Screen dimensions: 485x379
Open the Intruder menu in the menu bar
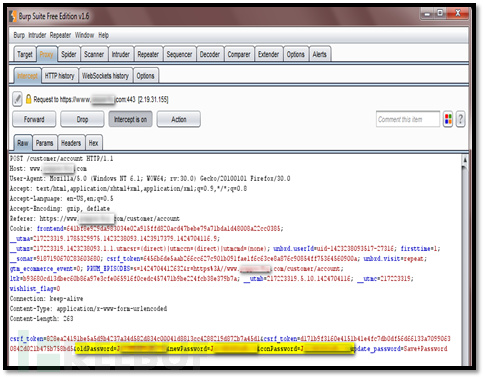37,35
